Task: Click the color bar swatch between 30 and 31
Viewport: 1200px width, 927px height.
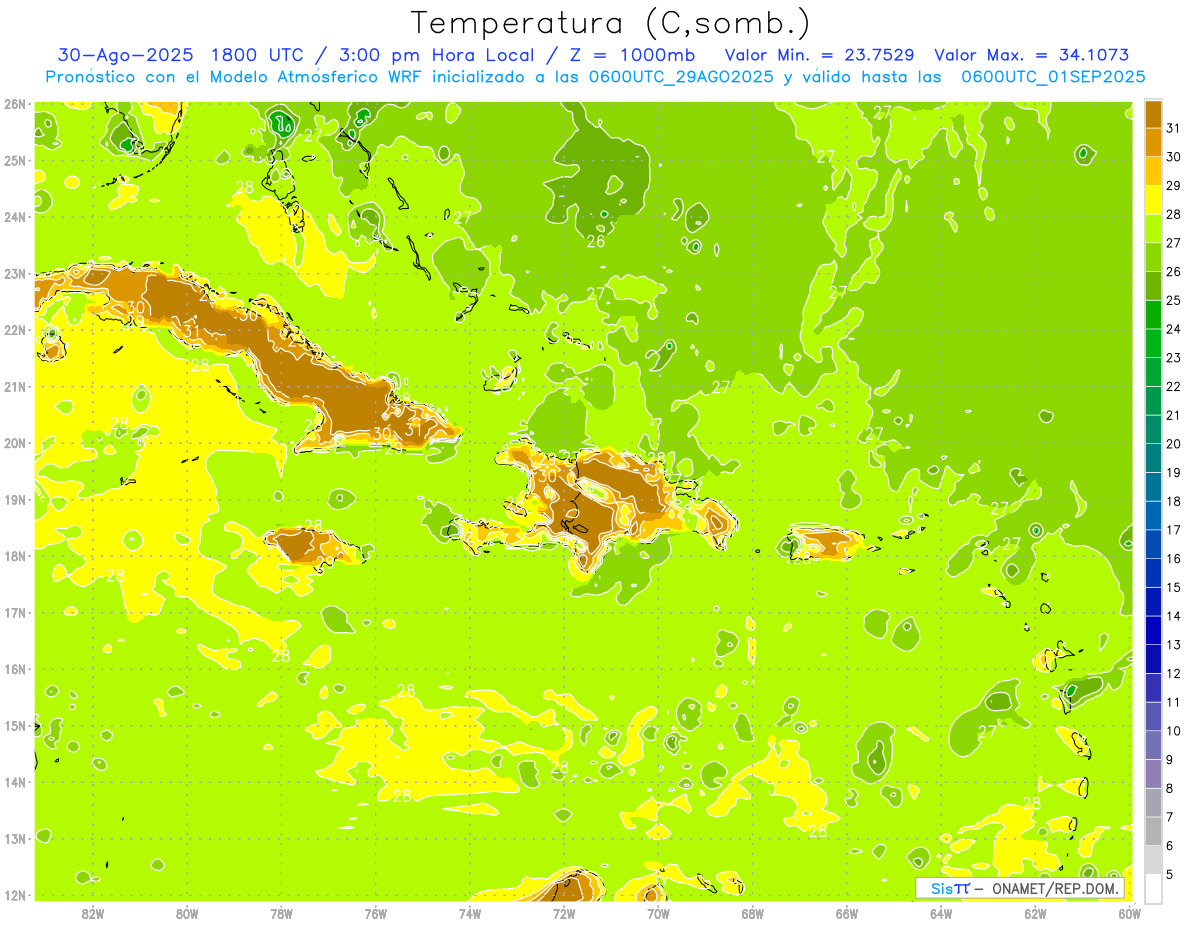Action: point(1153,142)
